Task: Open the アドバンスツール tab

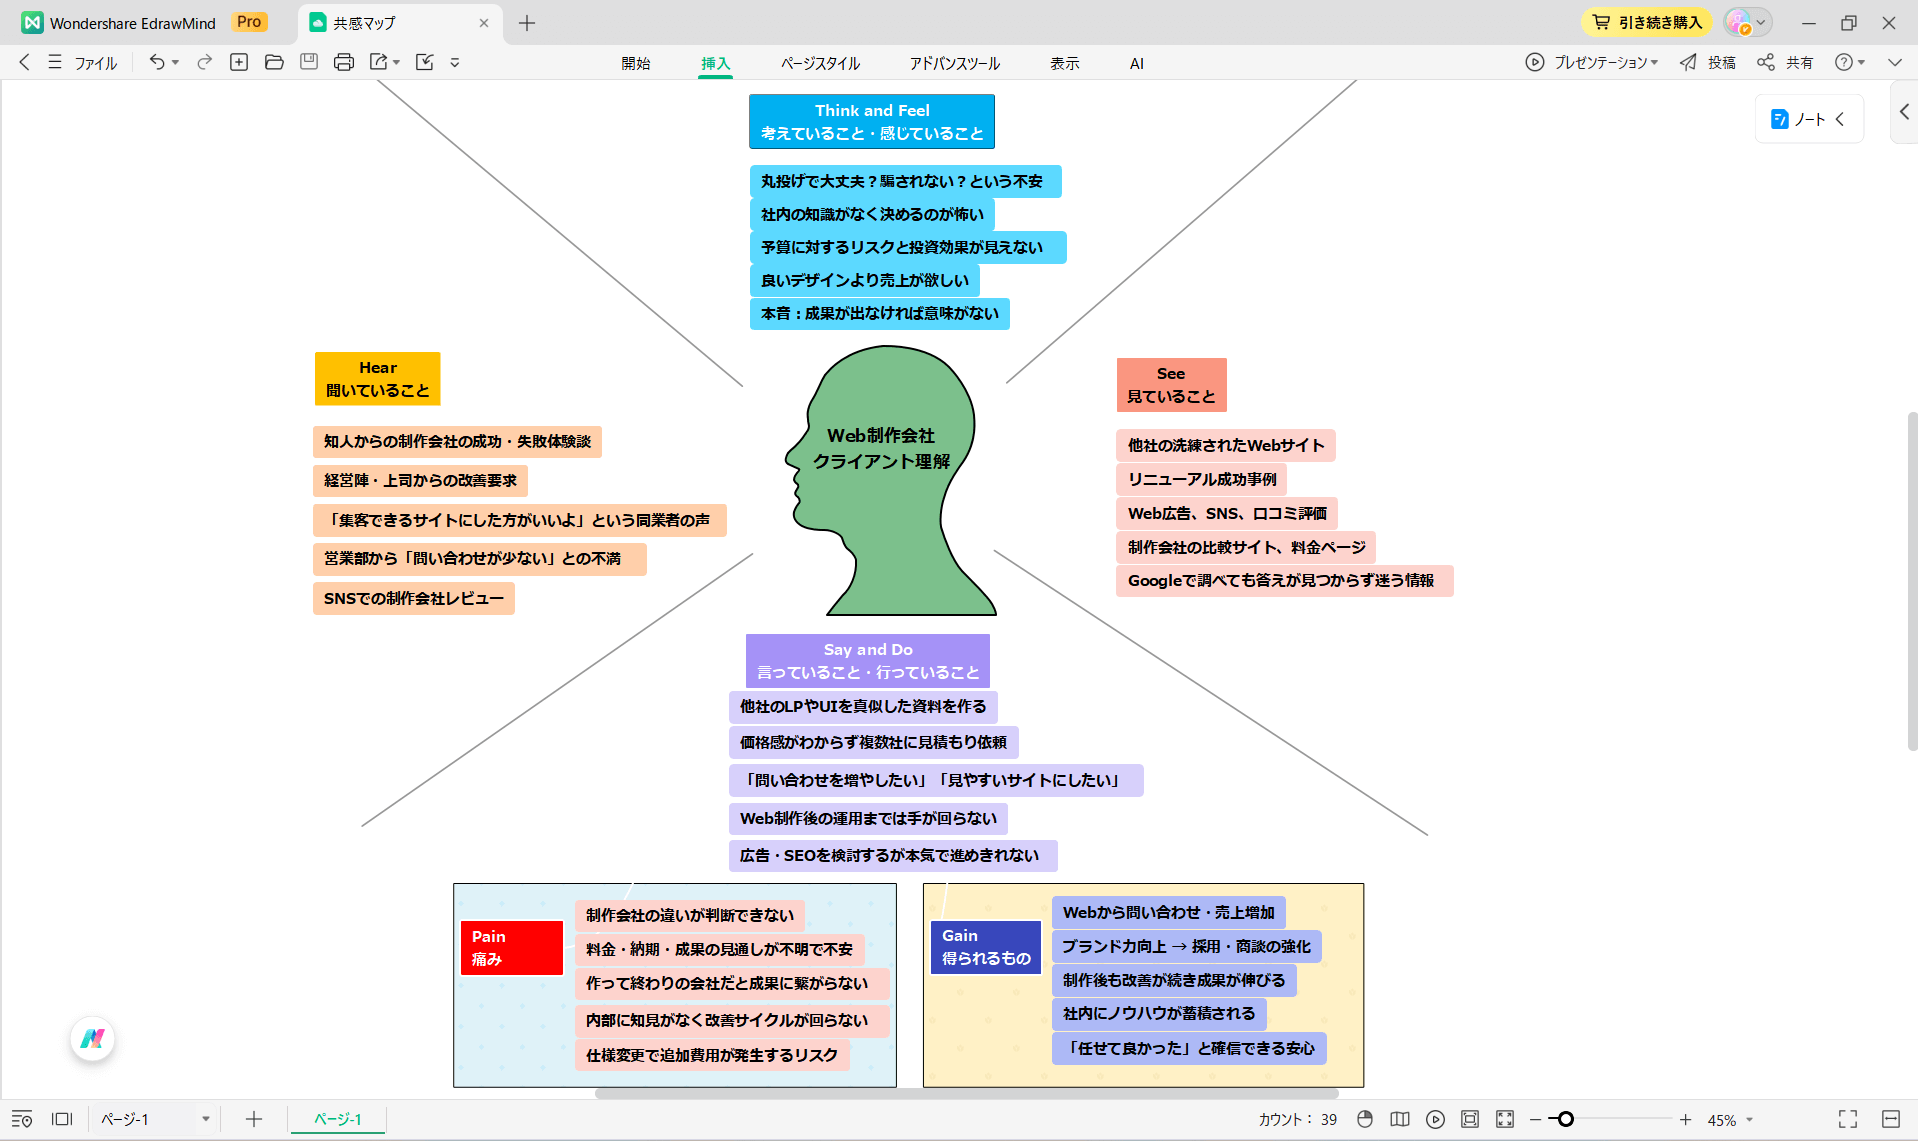Action: pos(954,63)
